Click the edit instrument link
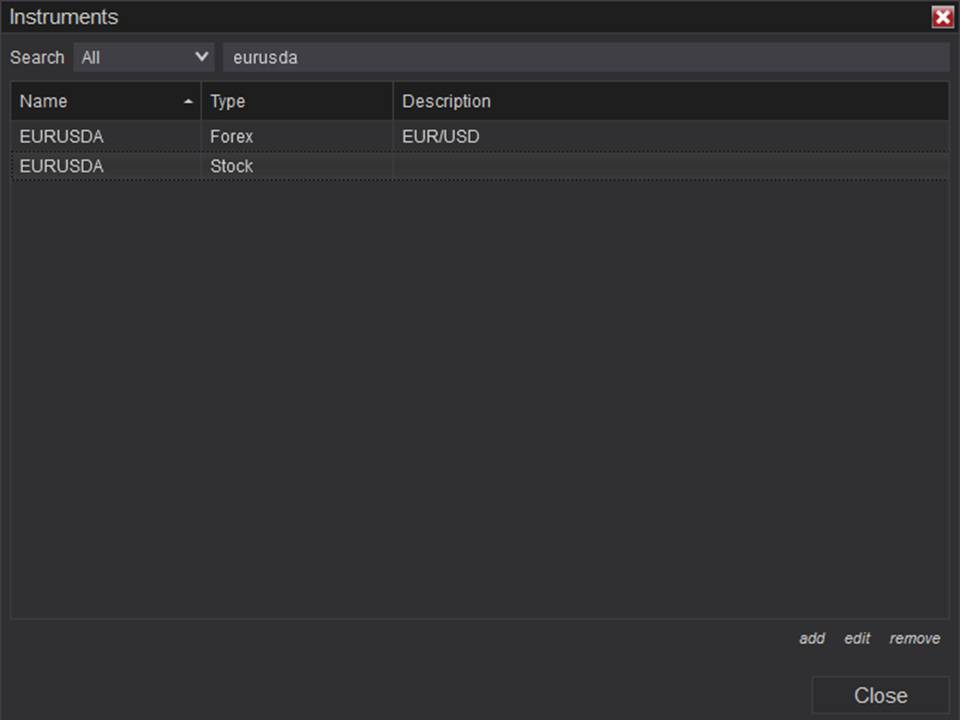960x720 pixels. click(x=857, y=639)
